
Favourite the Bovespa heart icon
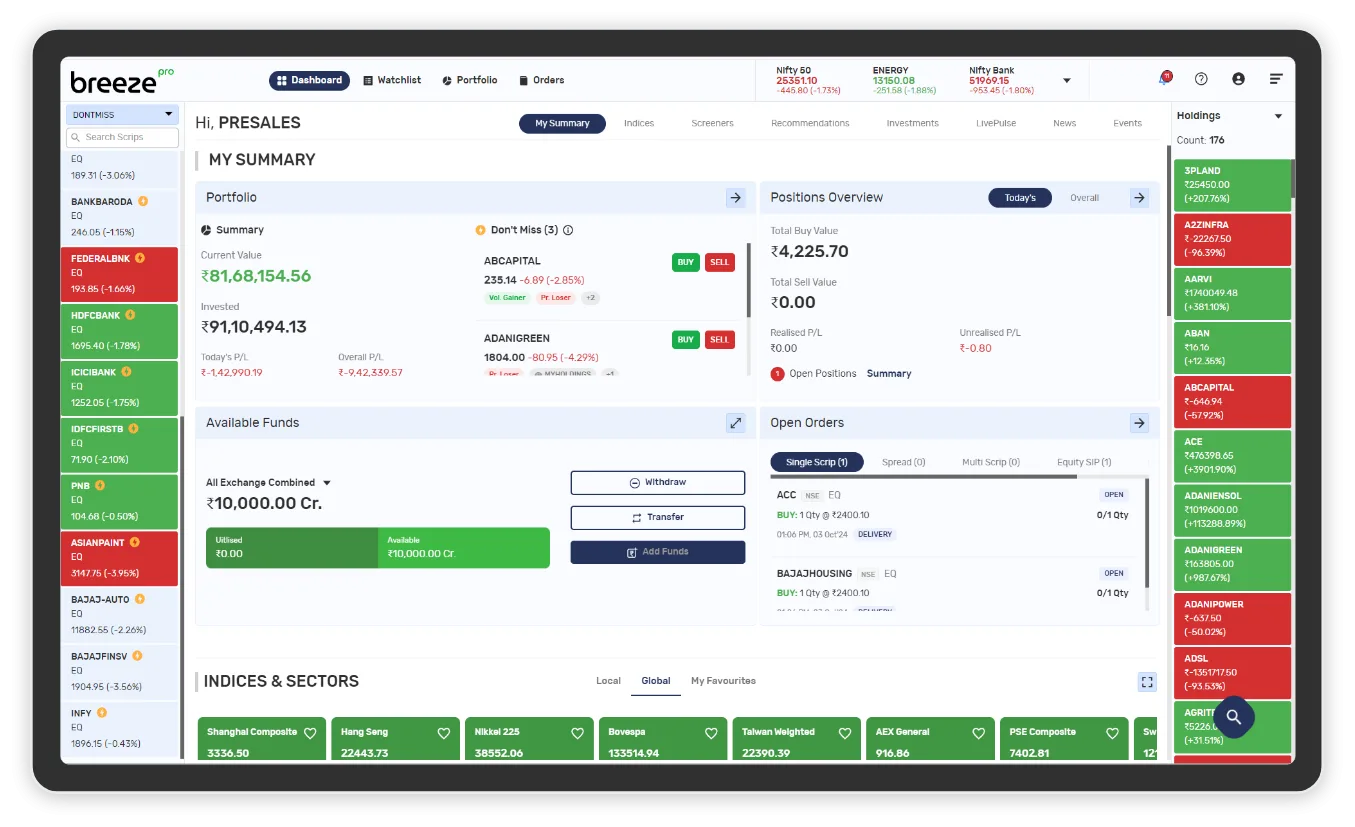(711, 733)
